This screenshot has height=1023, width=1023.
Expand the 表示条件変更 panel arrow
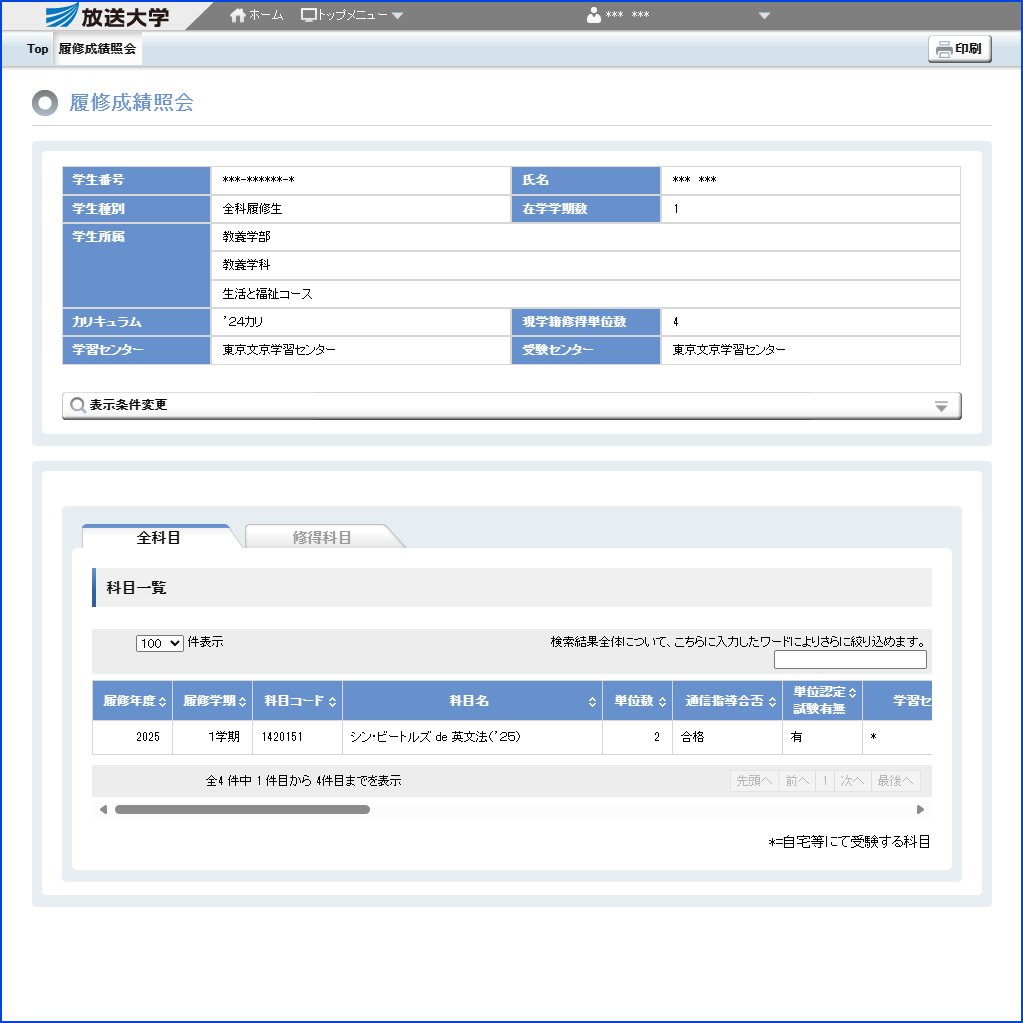pyautogui.click(x=941, y=406)
